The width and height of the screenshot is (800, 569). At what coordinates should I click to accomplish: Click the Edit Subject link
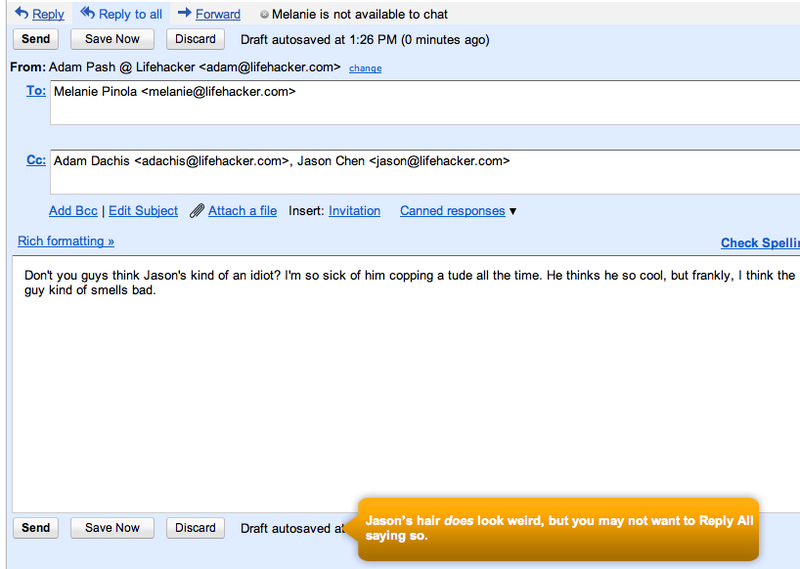pyautogui.click(x=143, y=211)
